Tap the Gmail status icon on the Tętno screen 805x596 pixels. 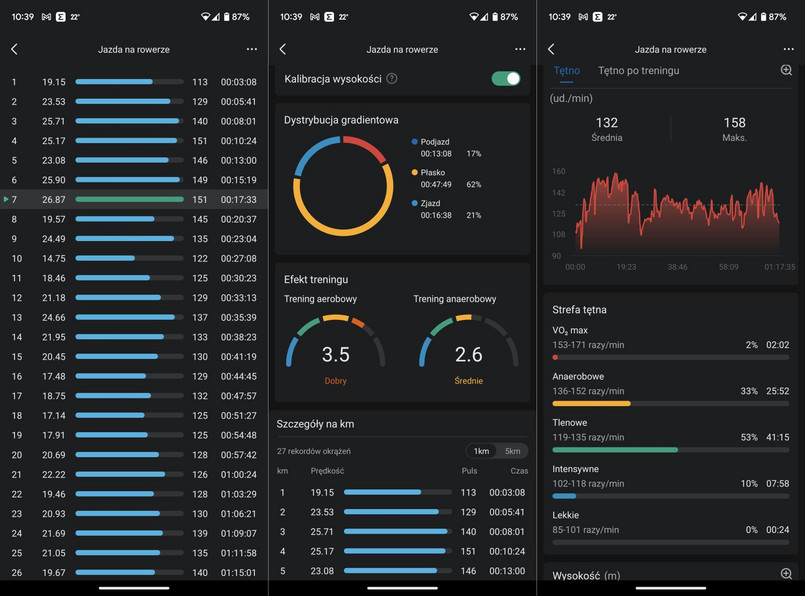pos(583,17)
